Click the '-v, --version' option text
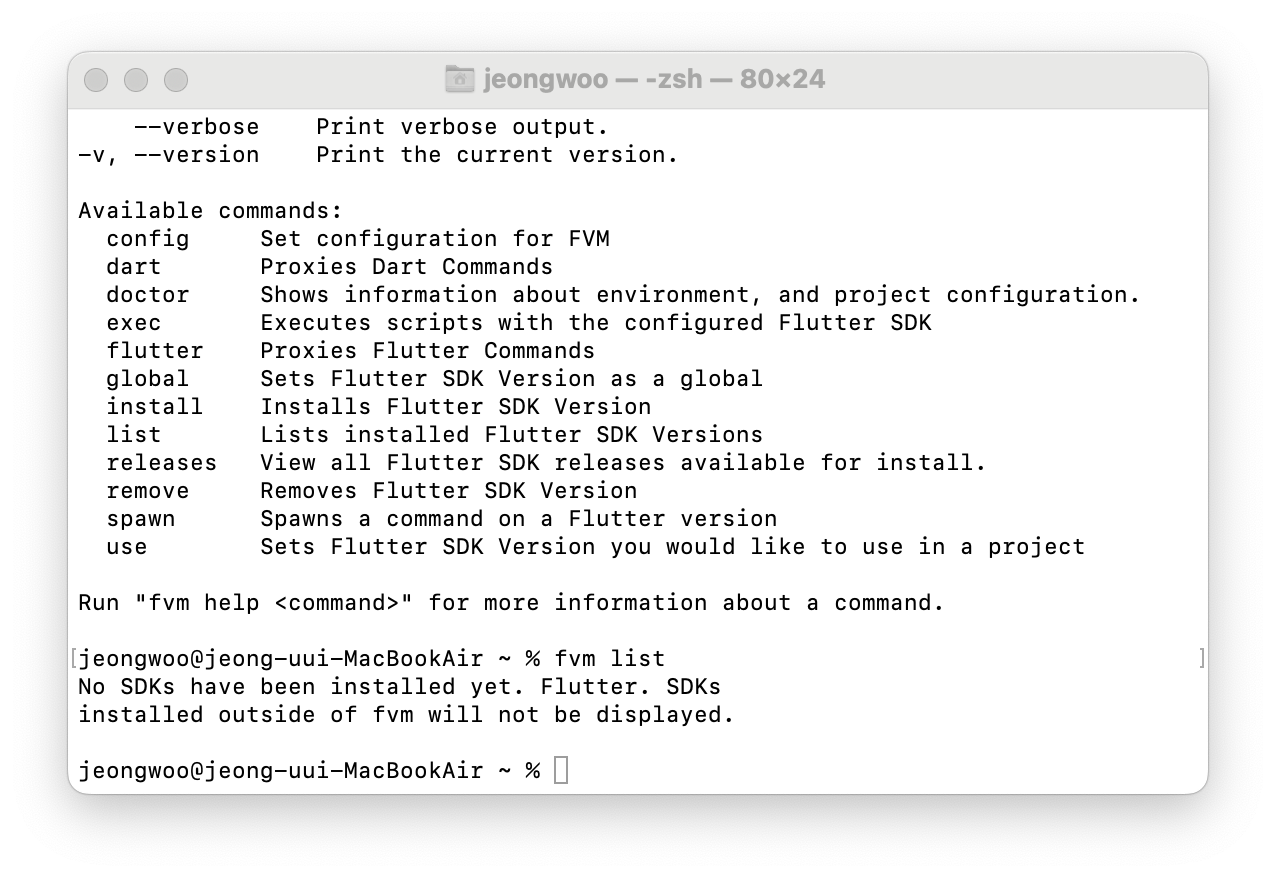 pos(169,155)
